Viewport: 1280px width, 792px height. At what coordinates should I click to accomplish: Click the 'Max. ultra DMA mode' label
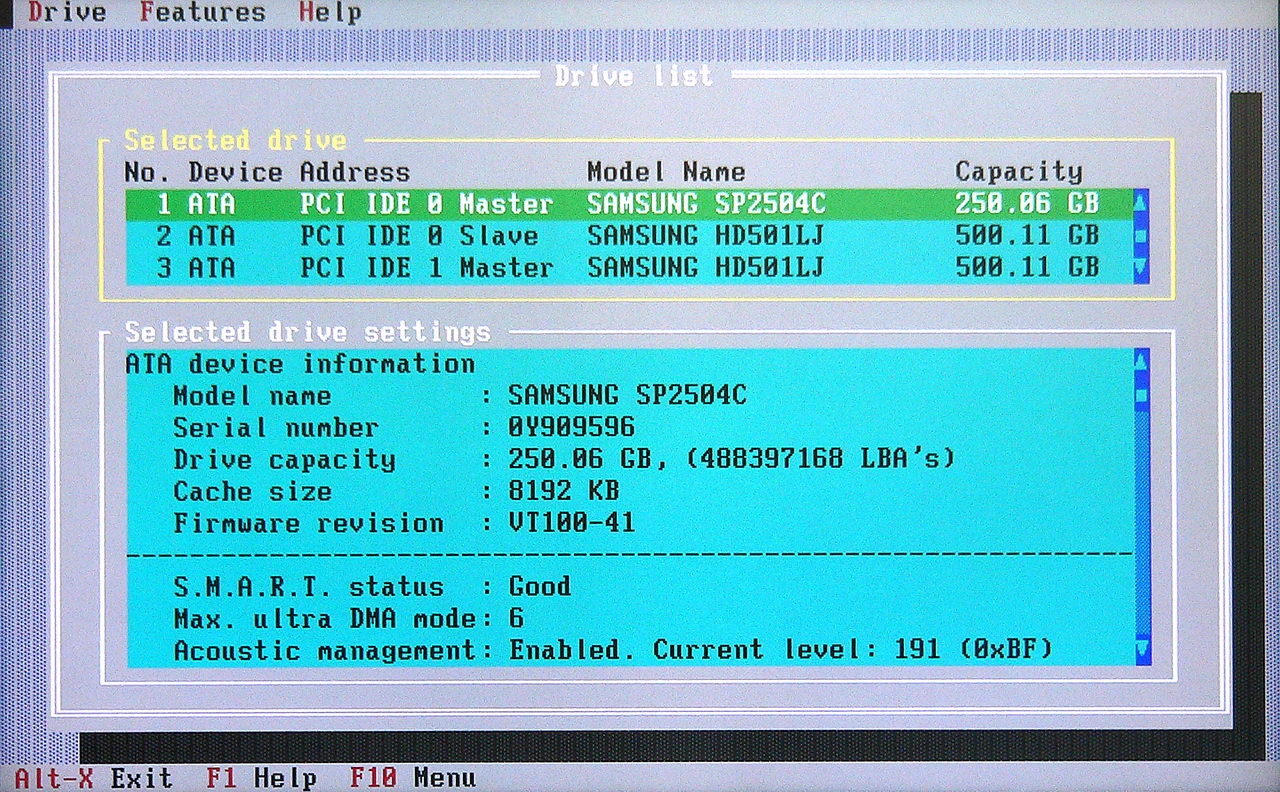324,619
